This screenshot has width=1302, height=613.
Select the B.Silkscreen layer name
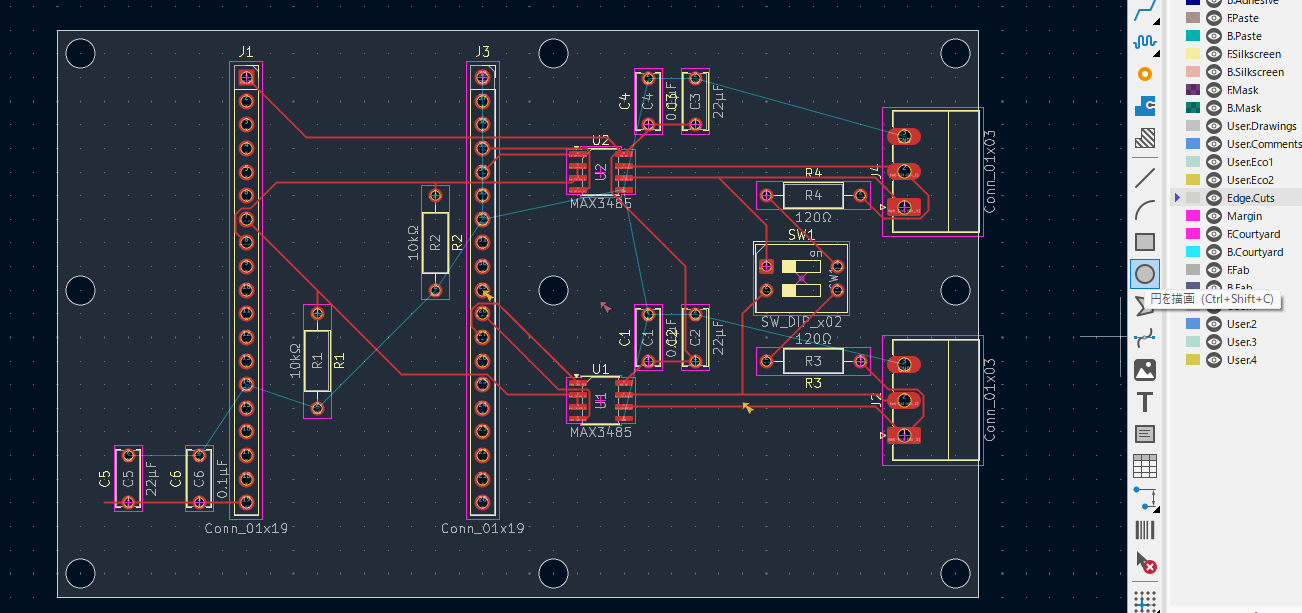click(x=1255, y=72)
